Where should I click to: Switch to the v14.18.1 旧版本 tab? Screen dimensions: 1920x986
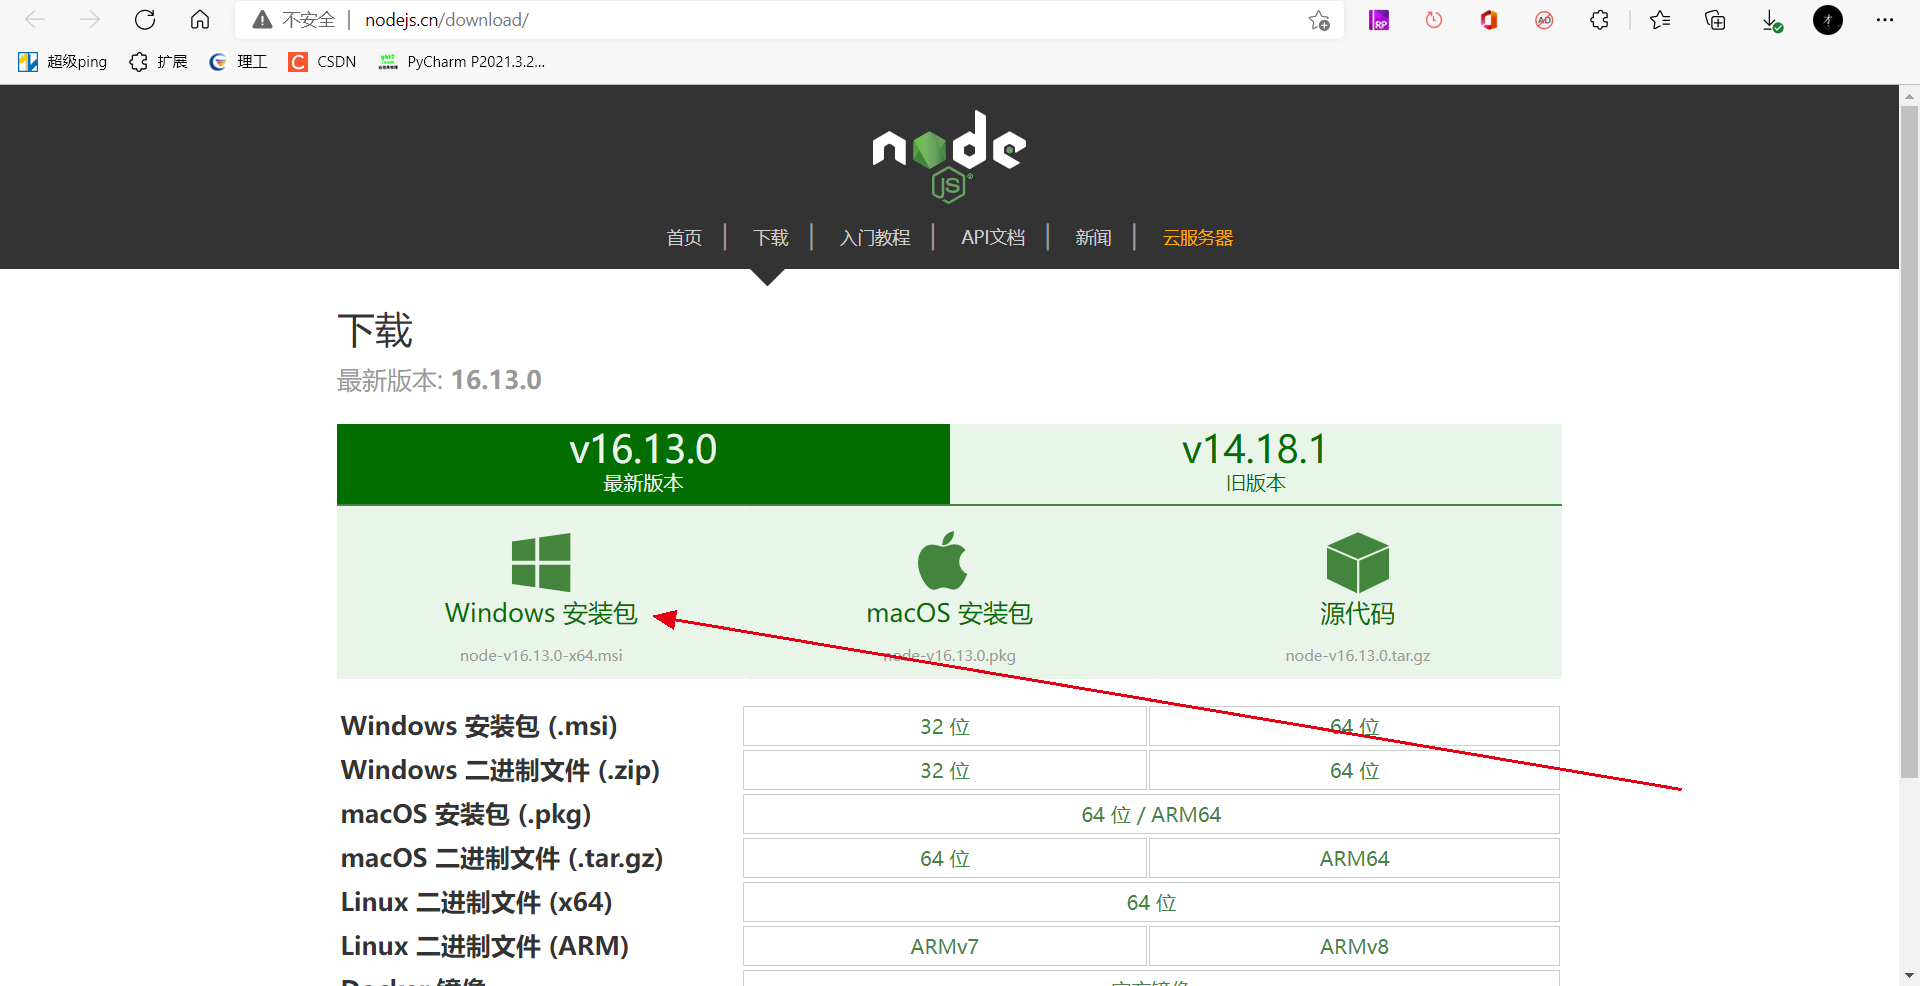click(x=1256, y=464)
